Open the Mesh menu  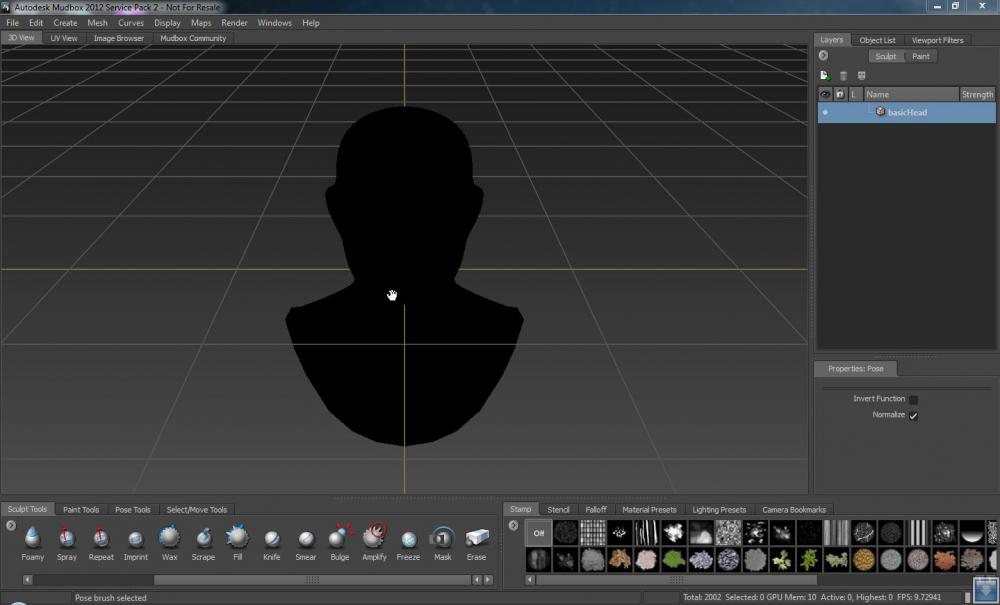coord(97,22)
